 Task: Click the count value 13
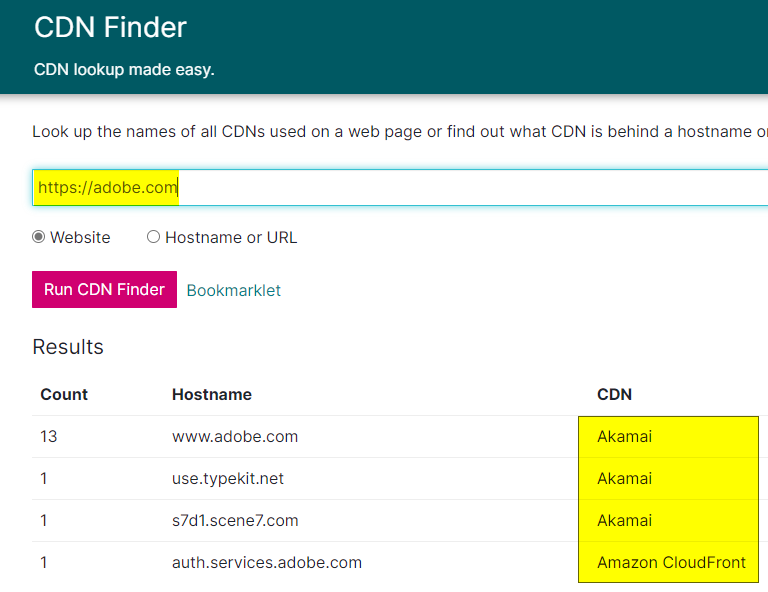(x=48, y=436)
